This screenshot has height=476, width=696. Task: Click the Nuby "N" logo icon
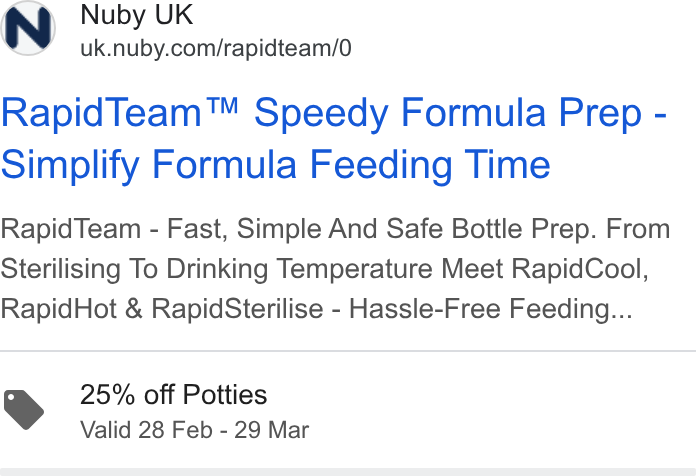(28, 28)
